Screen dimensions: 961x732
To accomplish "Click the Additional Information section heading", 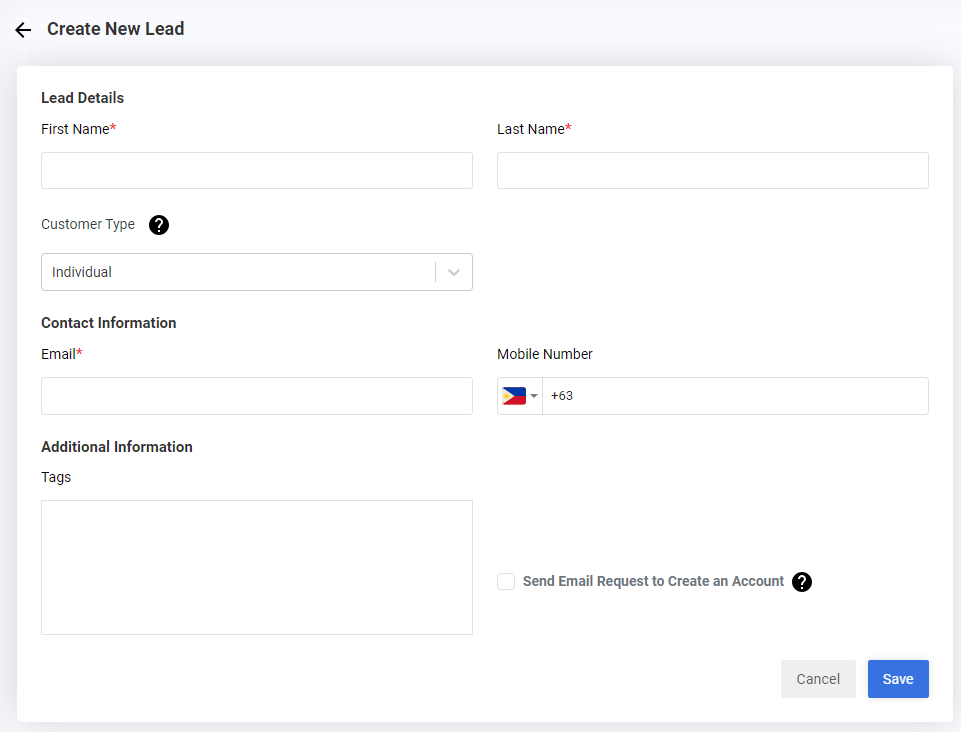I will [x=117, y=447].
